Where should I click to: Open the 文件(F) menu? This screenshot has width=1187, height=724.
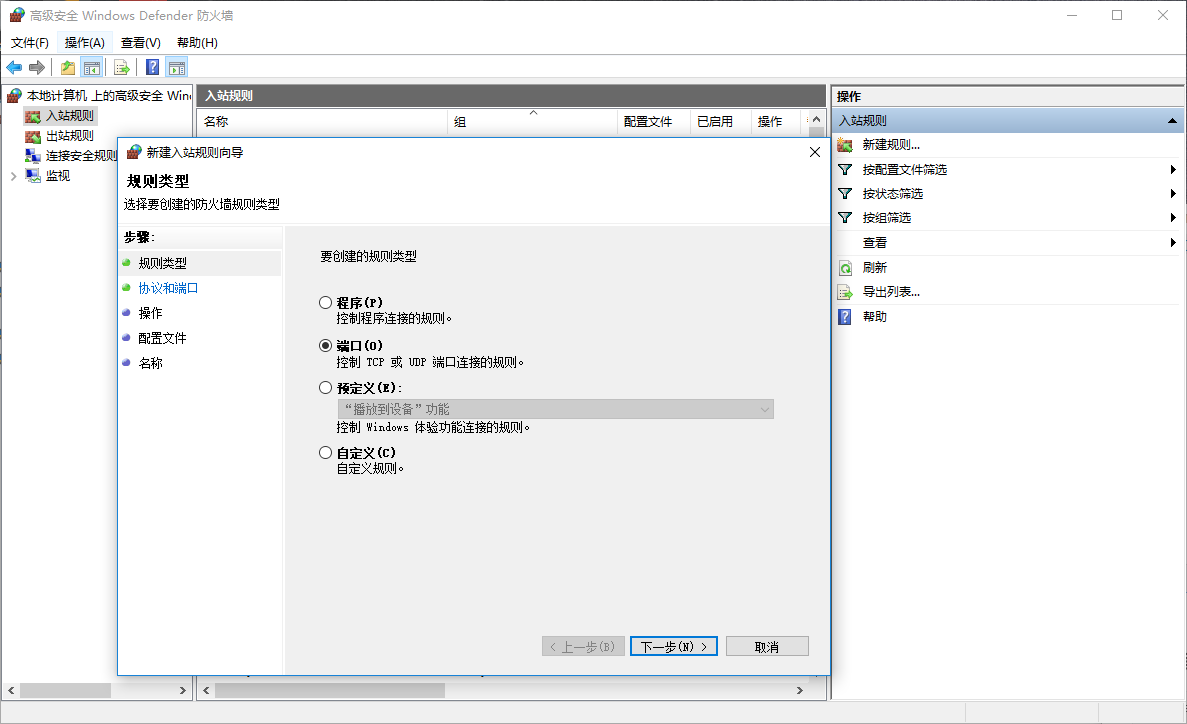30,43
